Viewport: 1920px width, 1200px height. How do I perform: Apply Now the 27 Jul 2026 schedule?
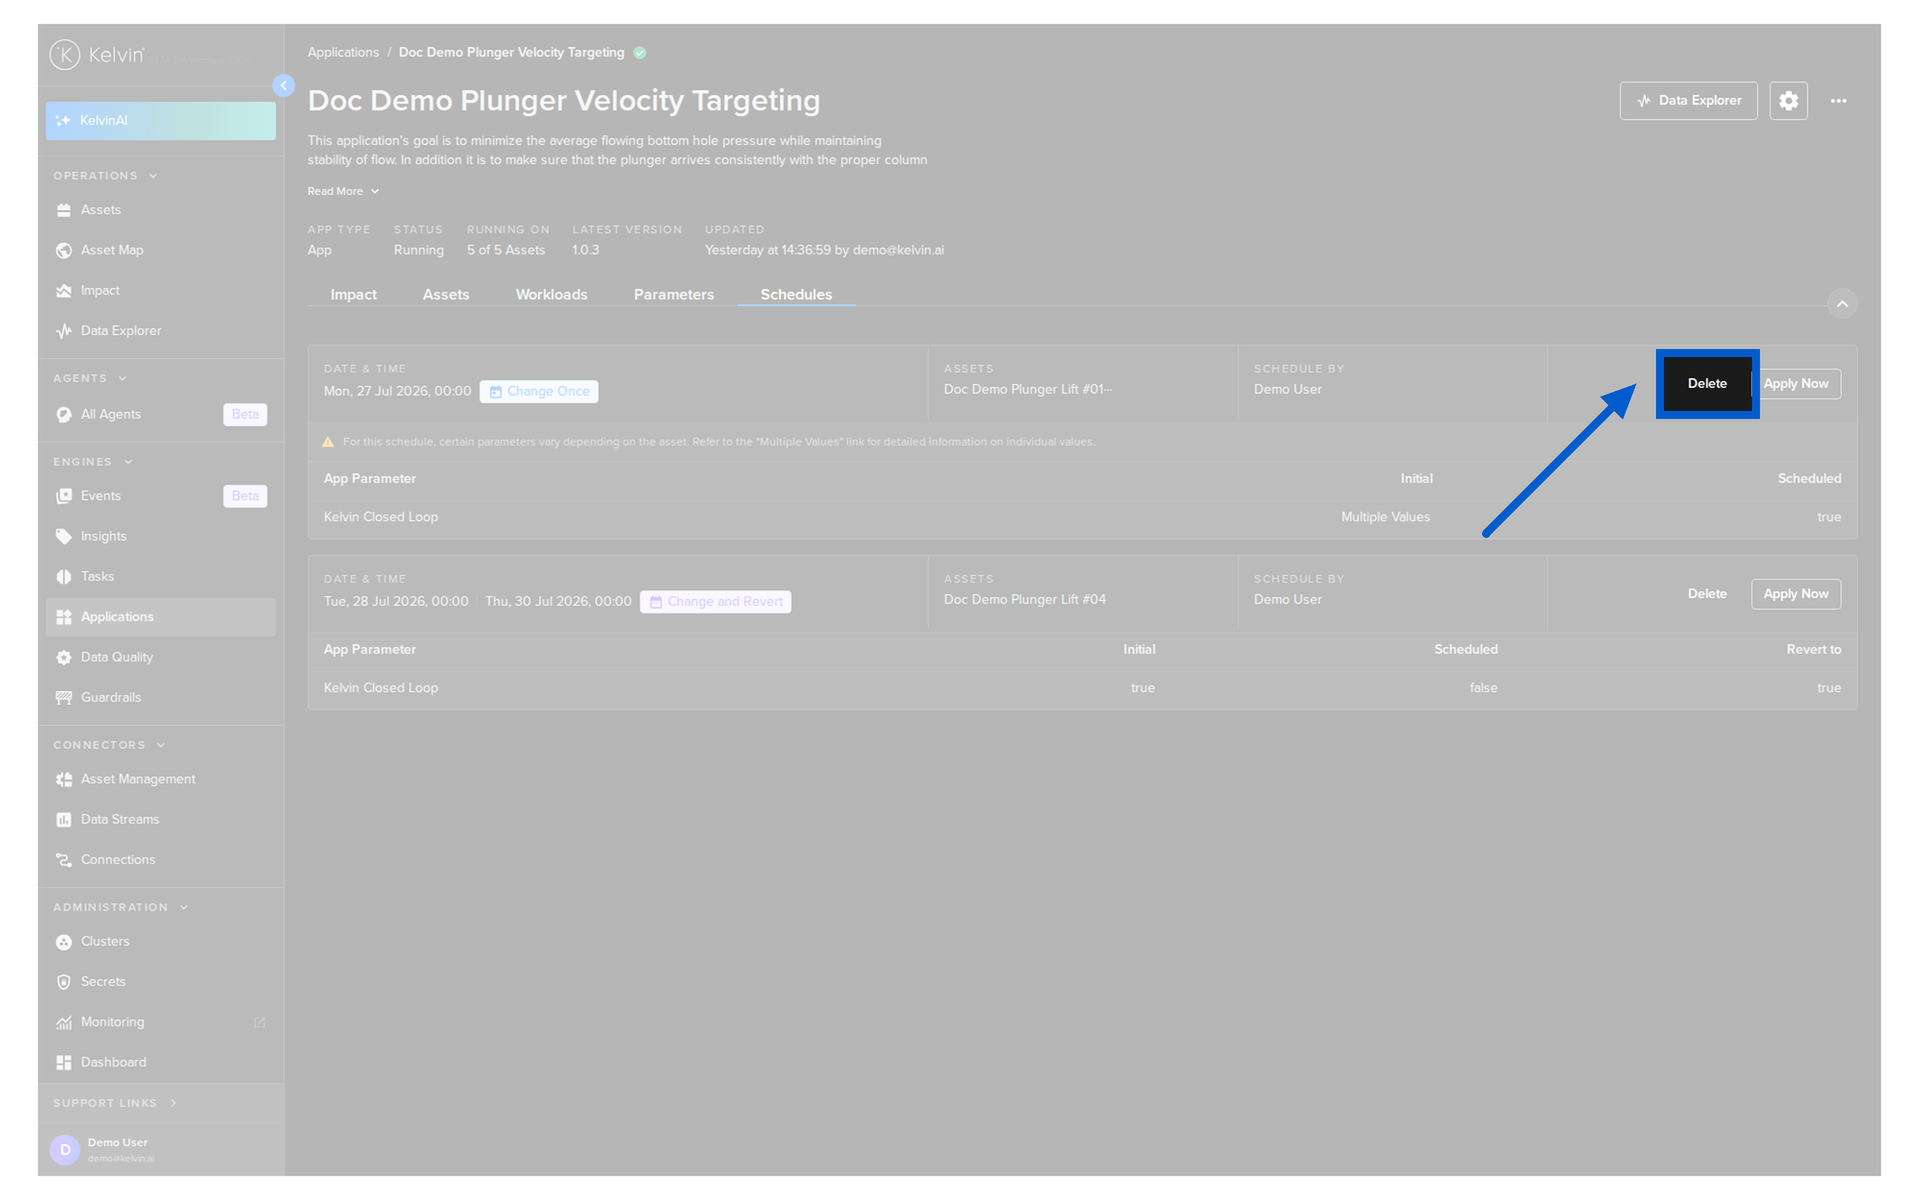click(x=1797, y=384)
